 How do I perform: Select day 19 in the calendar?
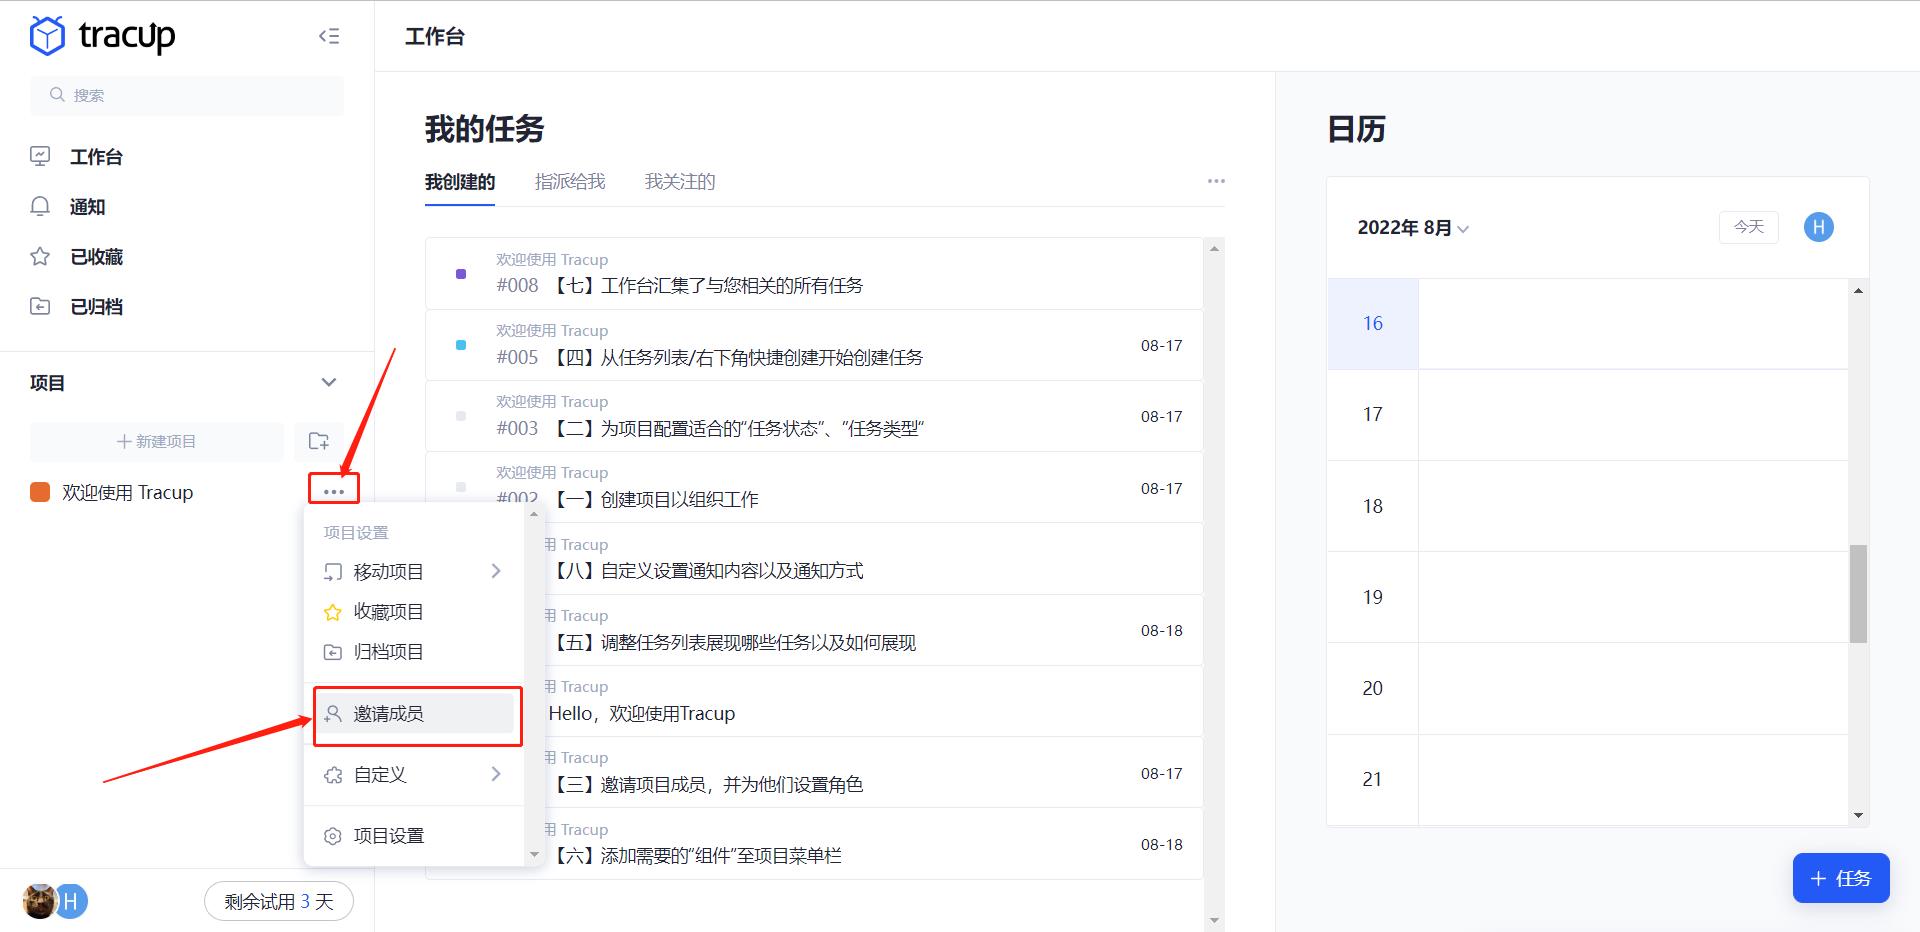[x=1373, y=597]
